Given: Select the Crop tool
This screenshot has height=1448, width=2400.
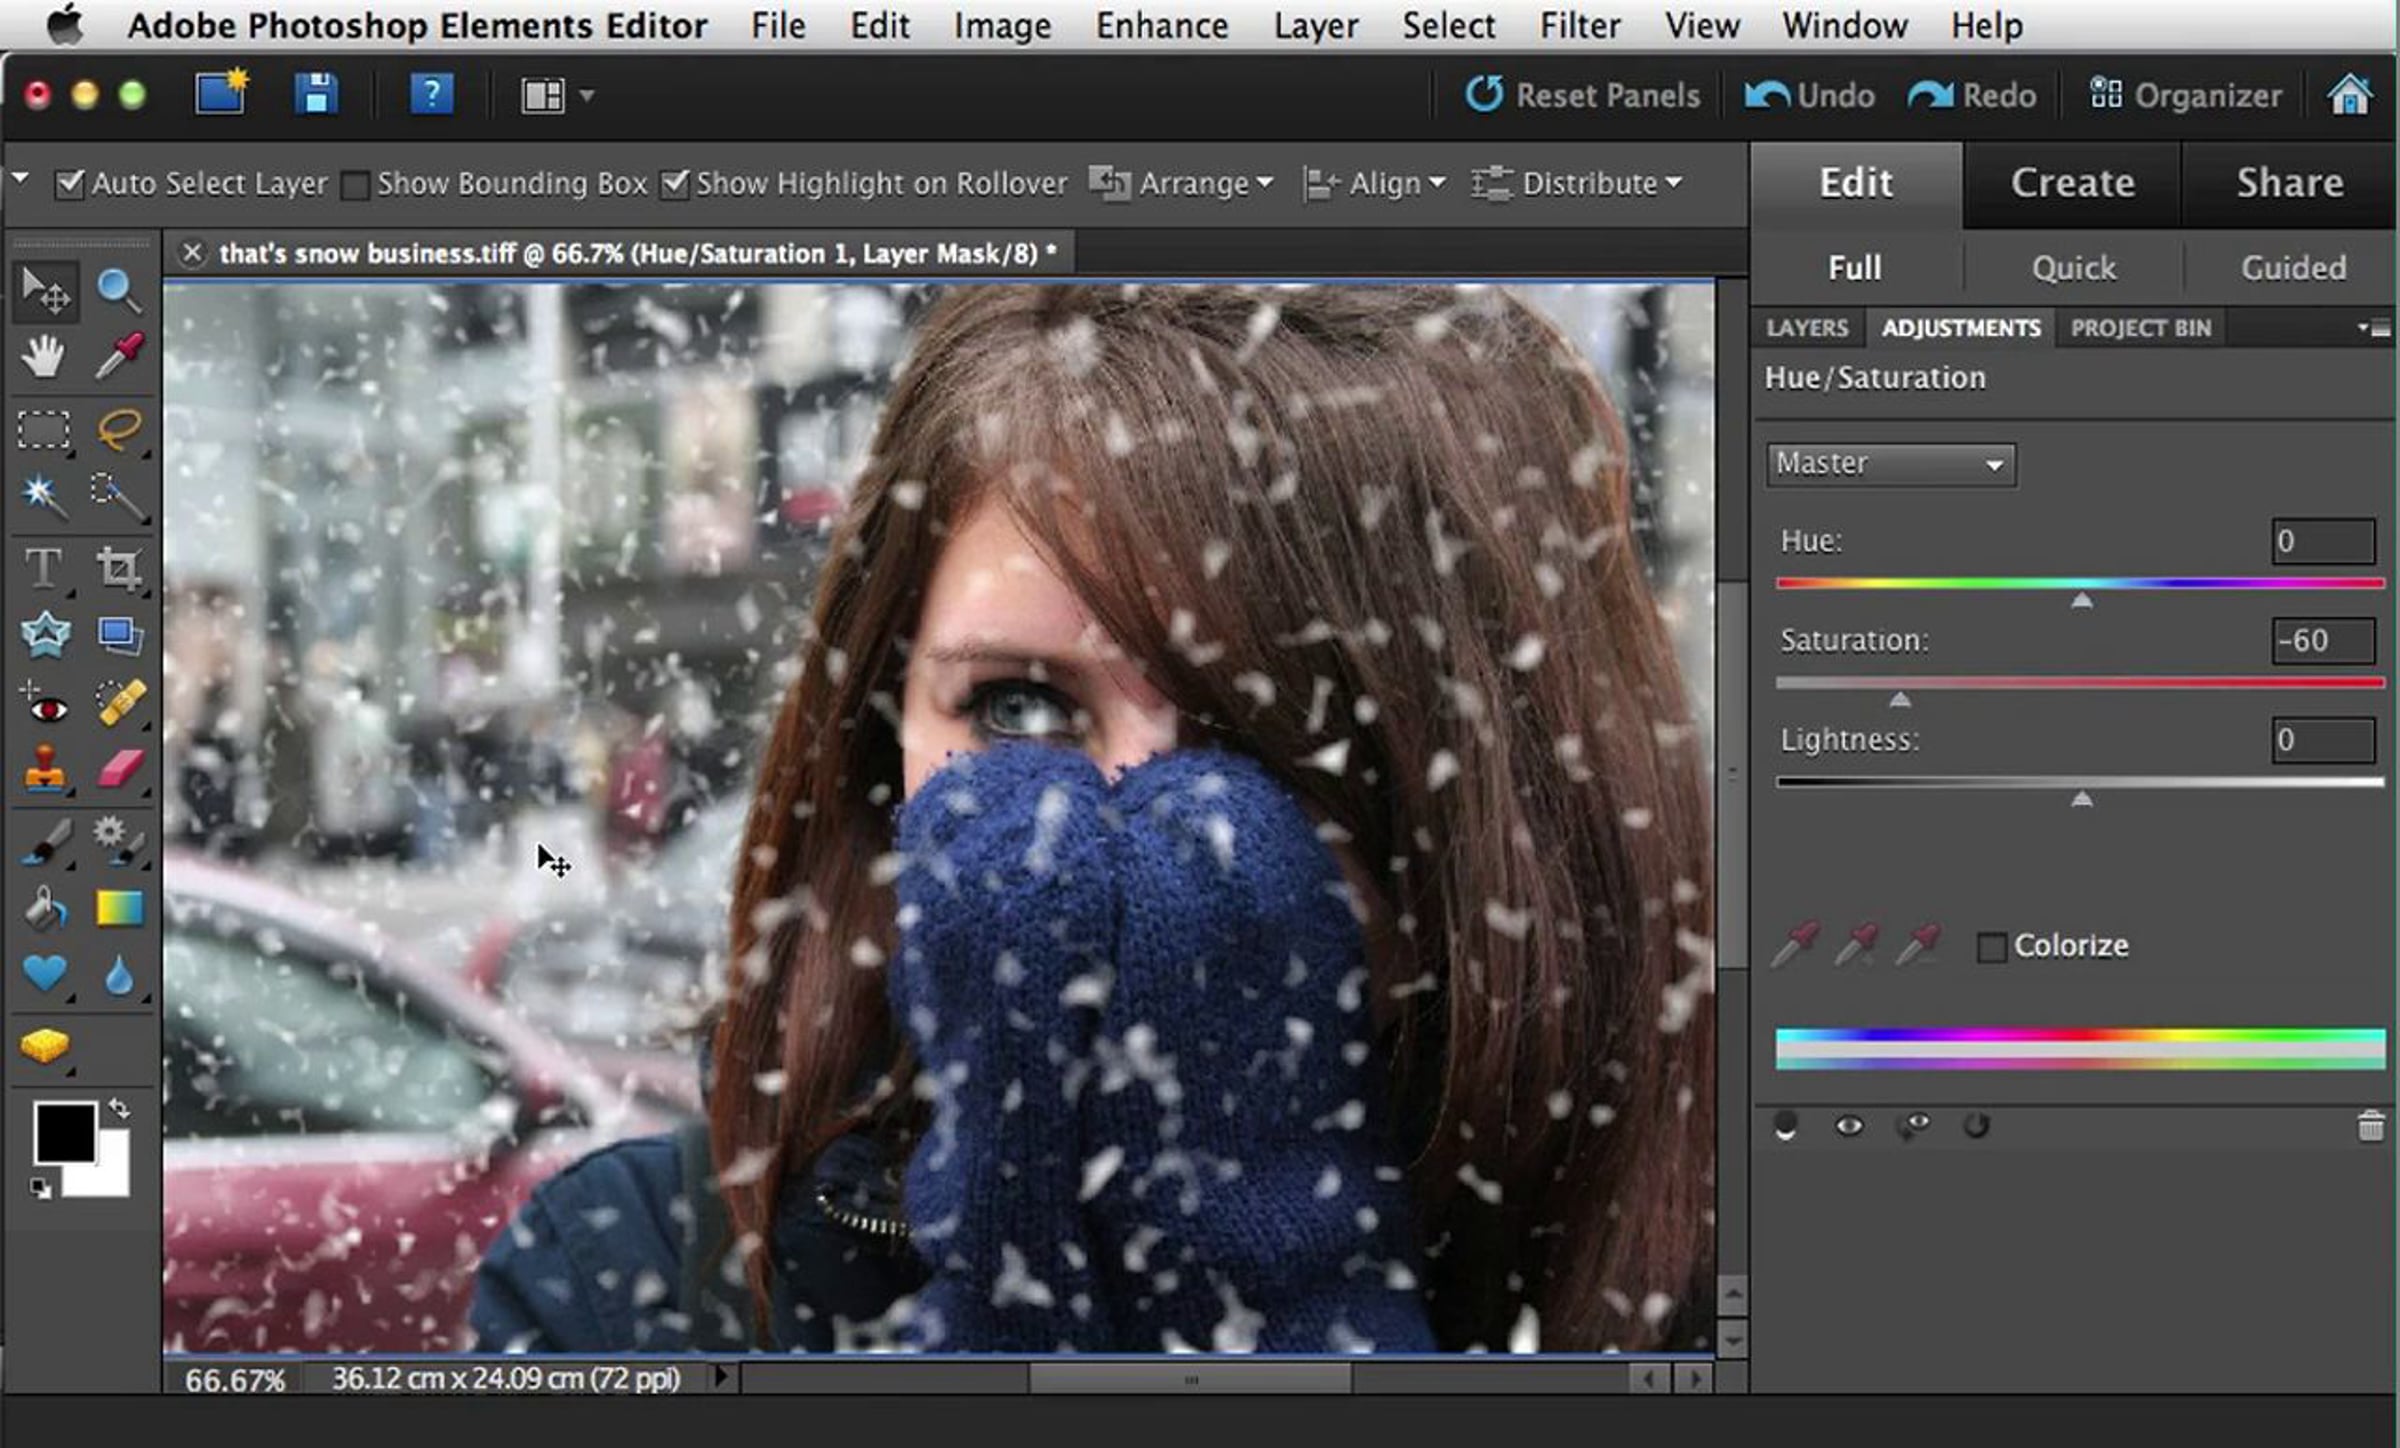Looking at the screenshot, I should tap(118, 568).
